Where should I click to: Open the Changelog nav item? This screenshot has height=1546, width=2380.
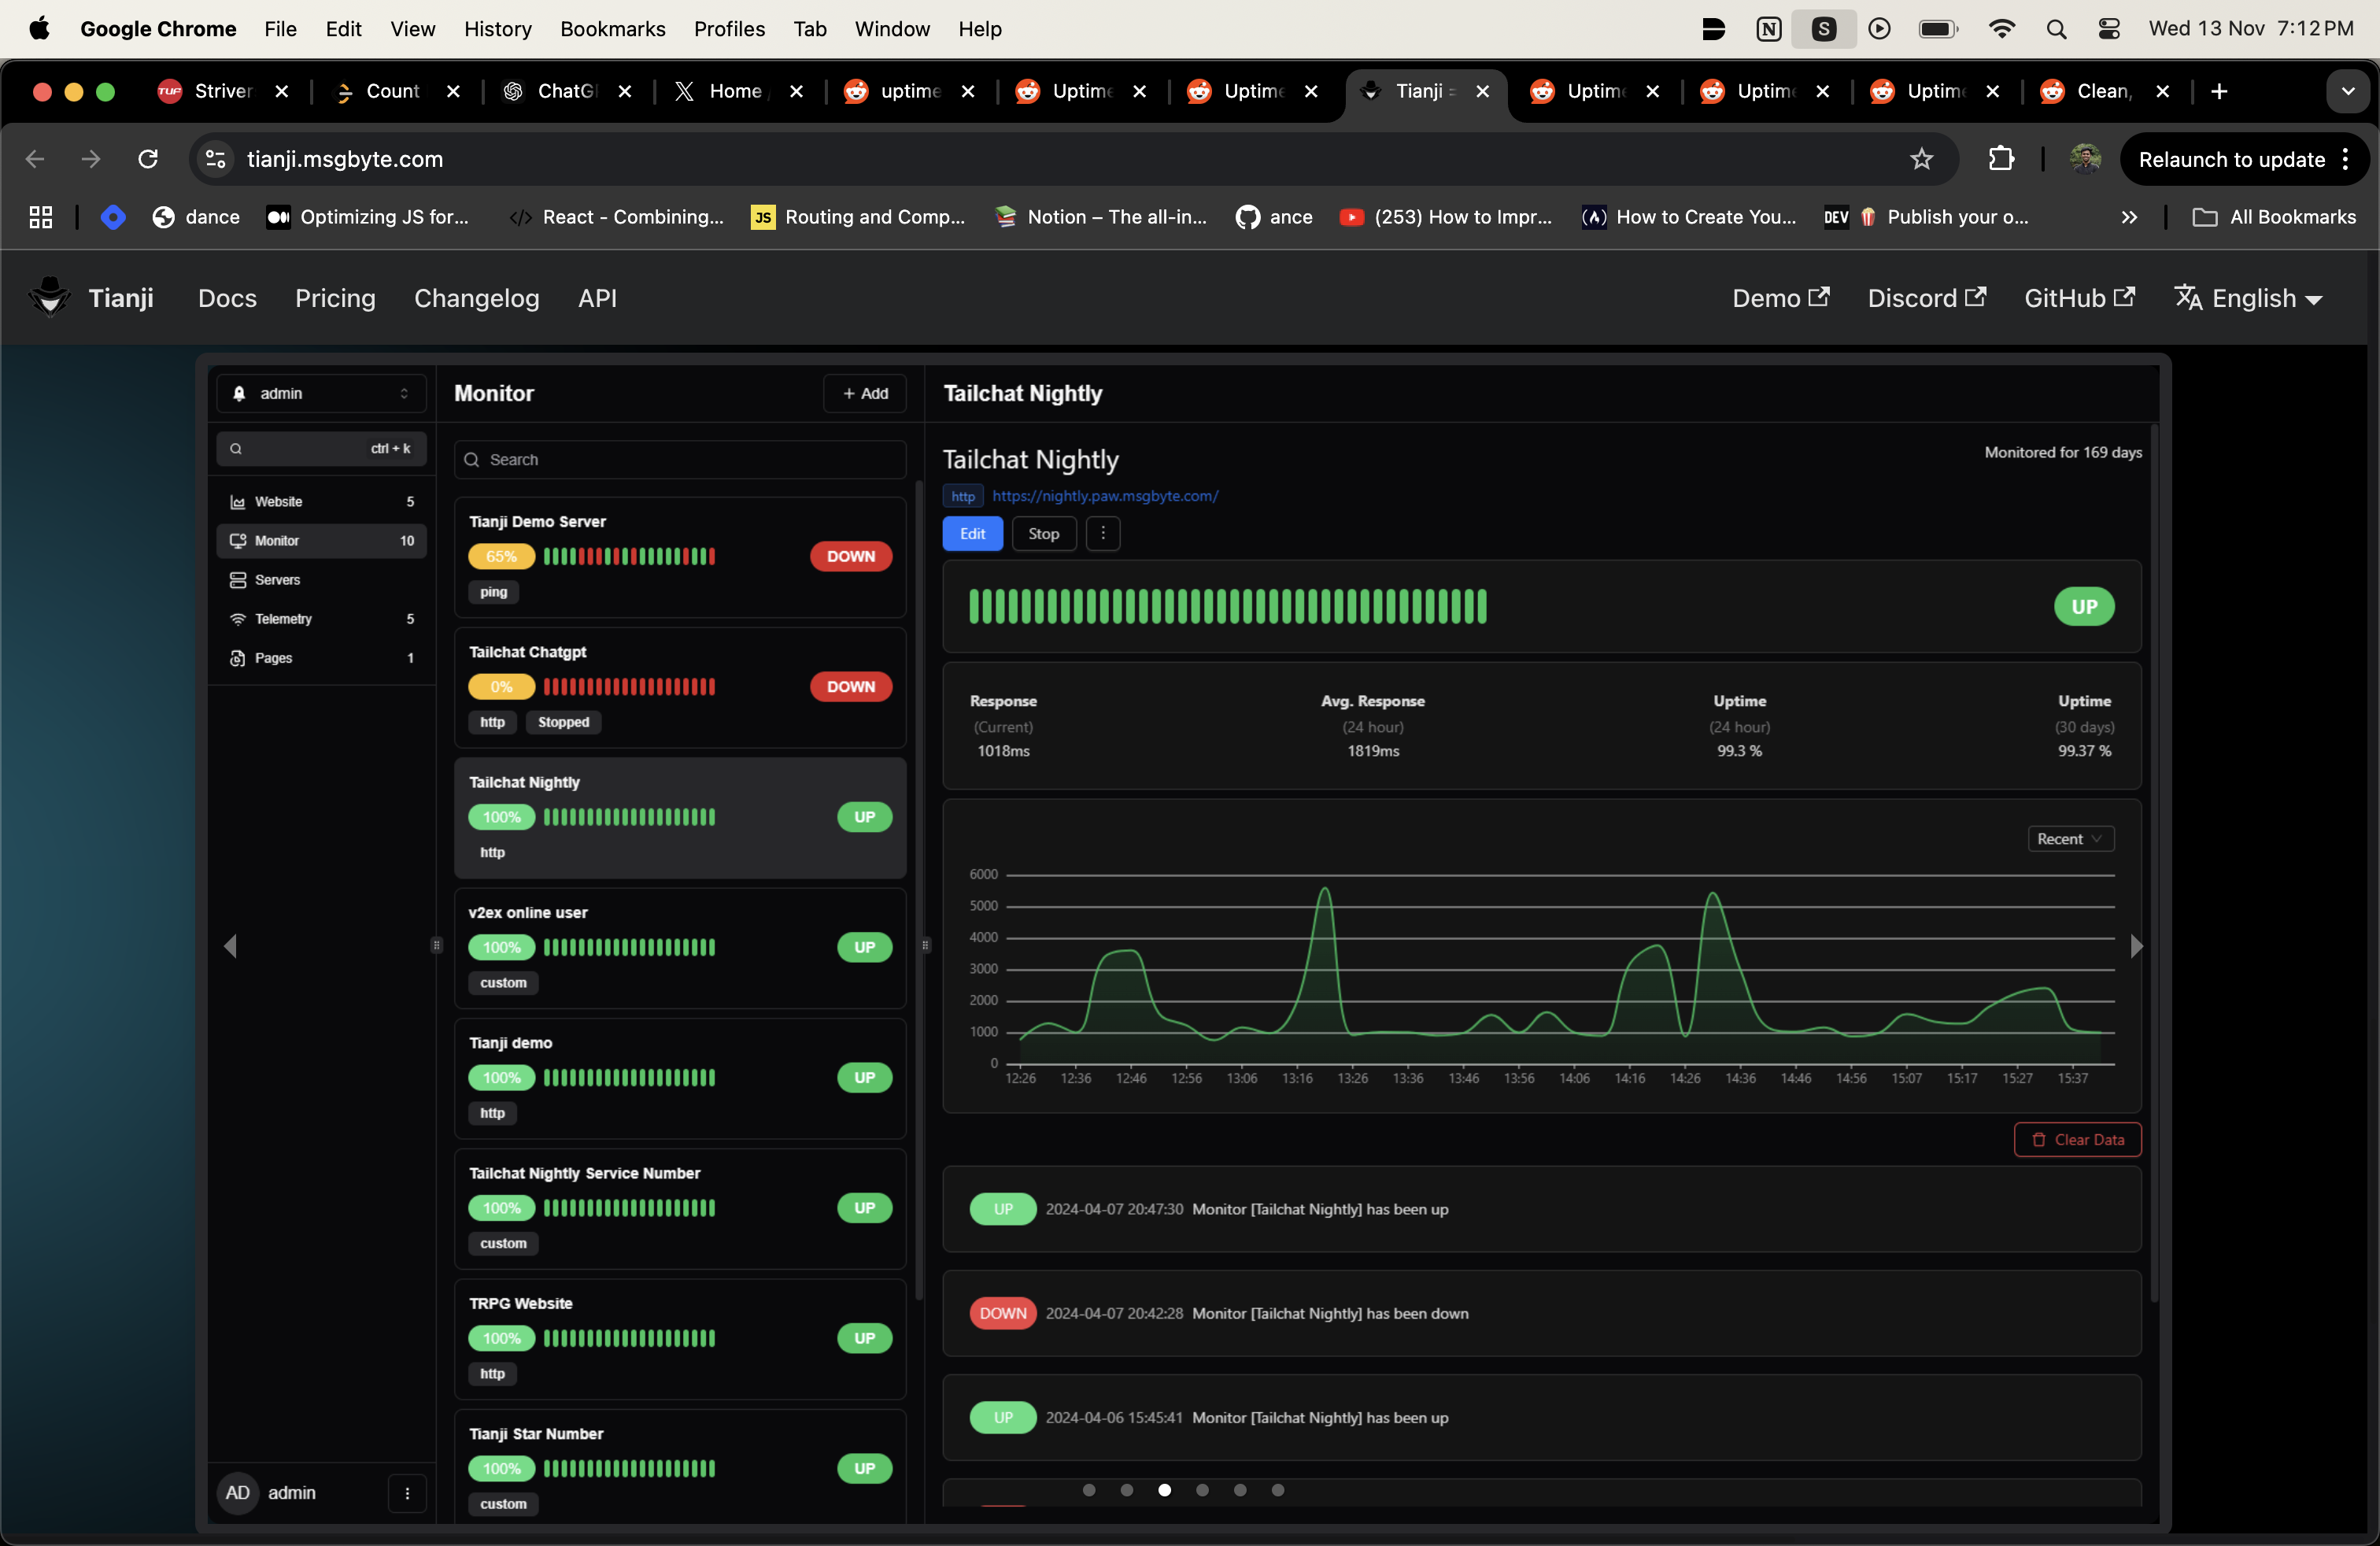tap(476, 298)
